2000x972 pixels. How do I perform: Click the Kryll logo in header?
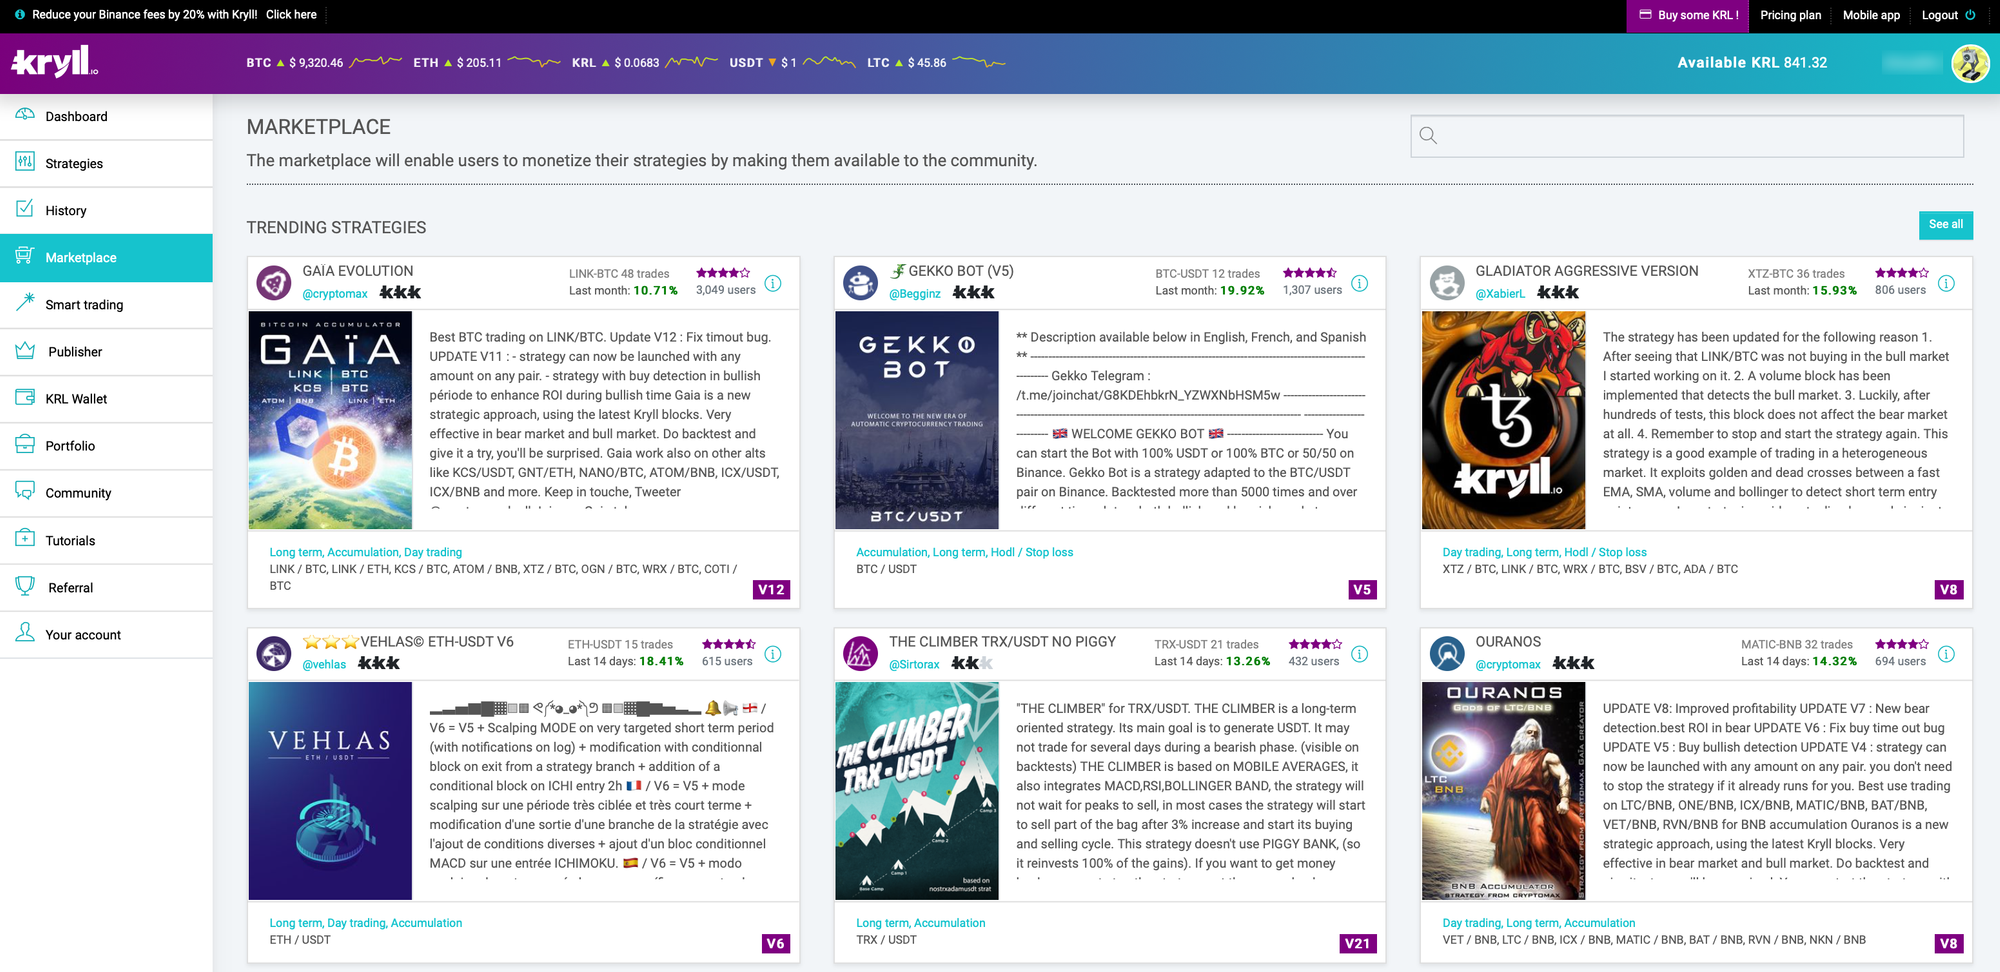(54, 62)
